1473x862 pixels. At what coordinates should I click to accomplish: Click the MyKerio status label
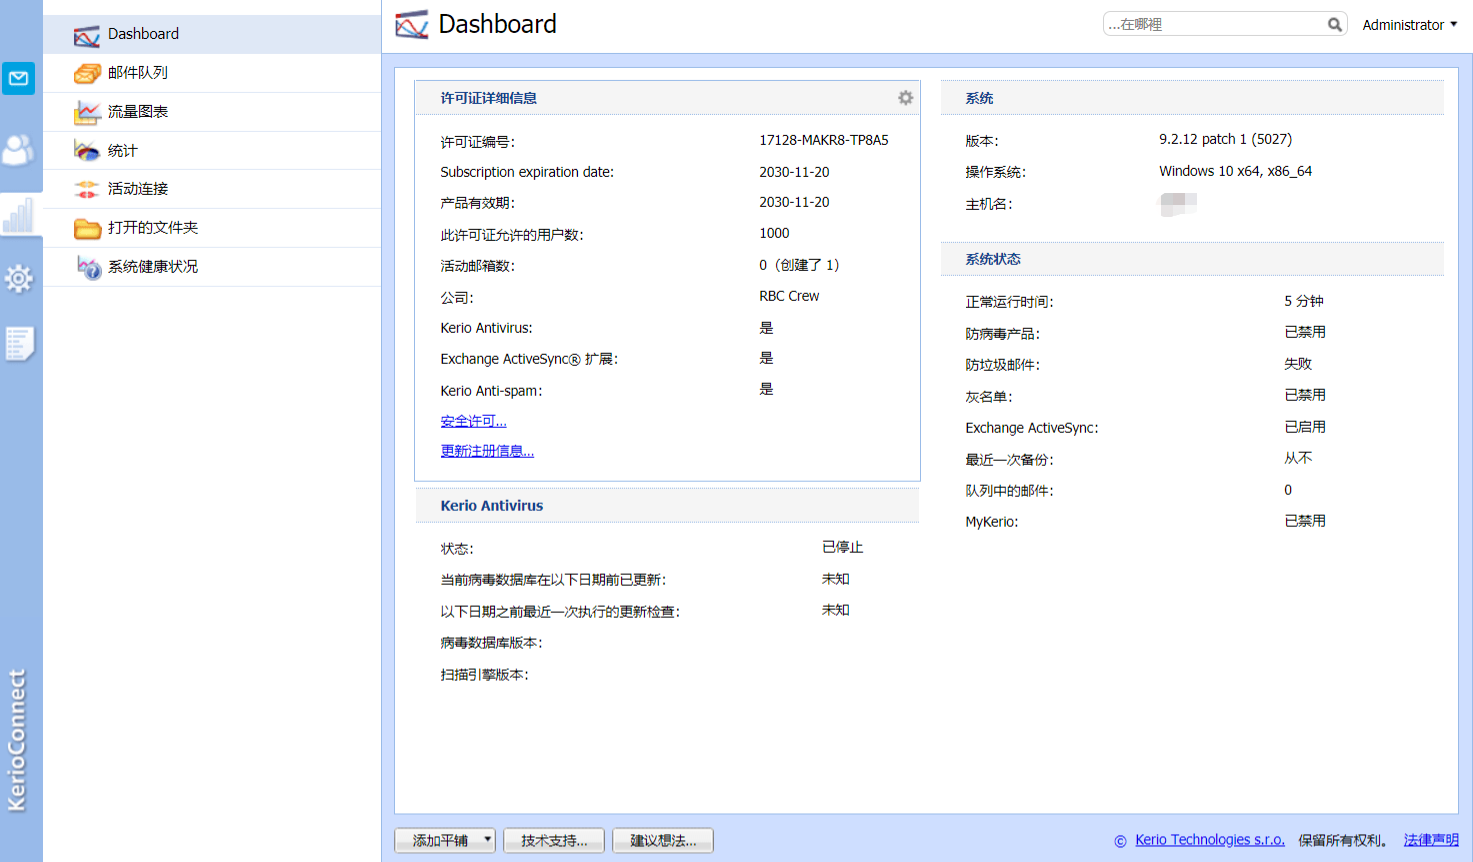tap(991, 522)
